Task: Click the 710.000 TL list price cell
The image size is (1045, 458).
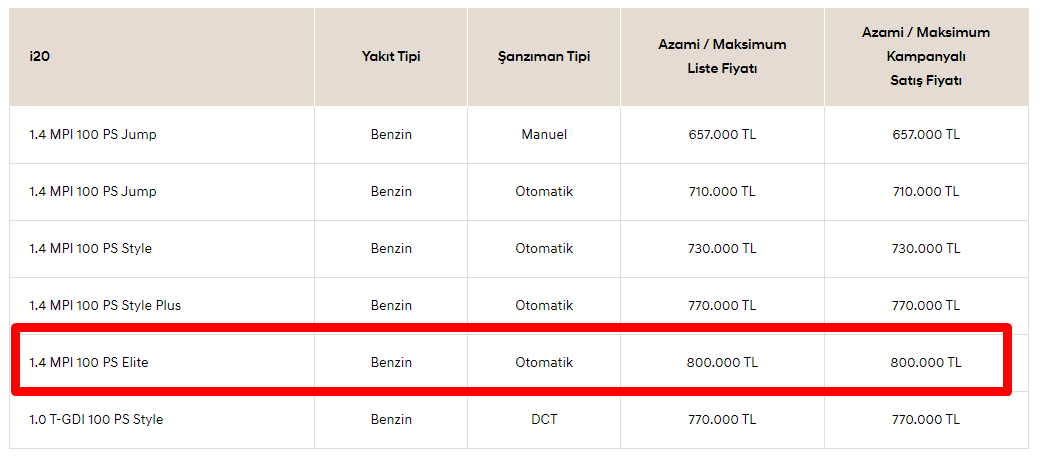Action: 722,191
